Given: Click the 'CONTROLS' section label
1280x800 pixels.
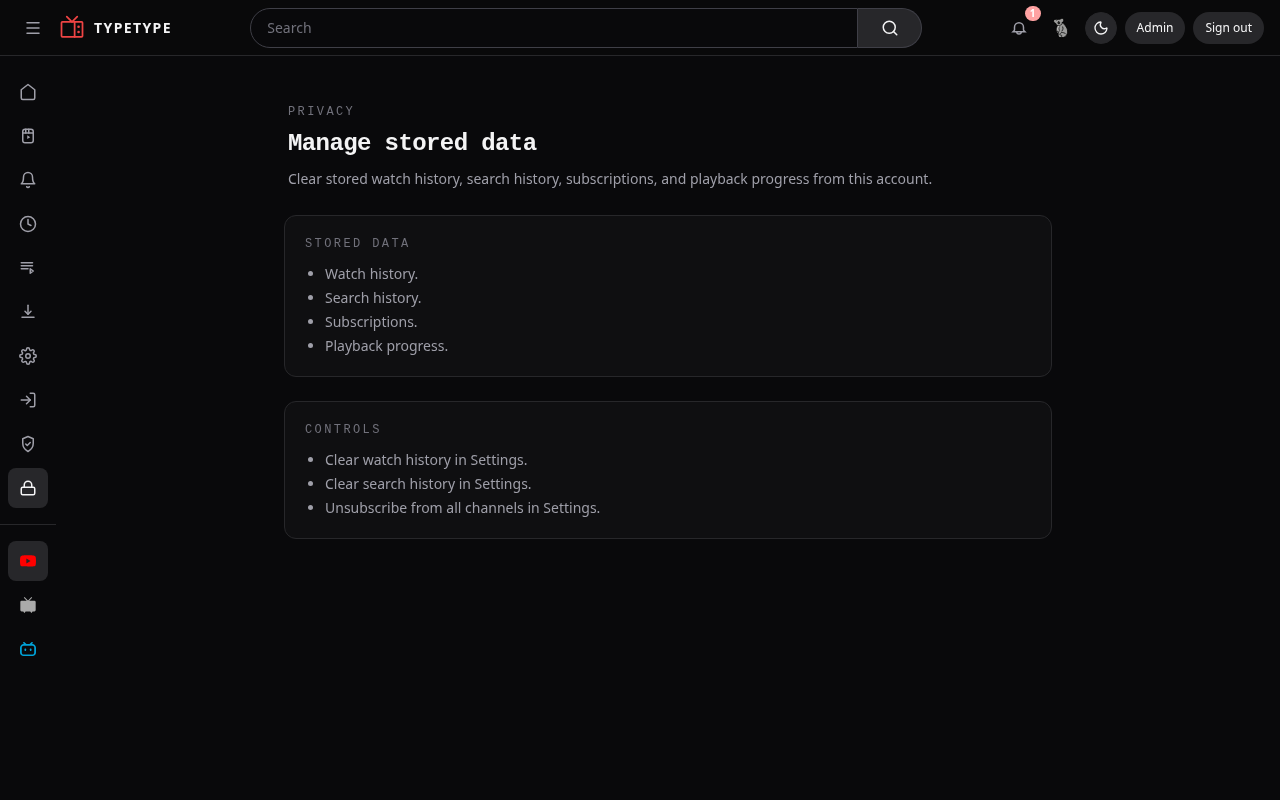Looking at the screenshot, I should 343,429.
